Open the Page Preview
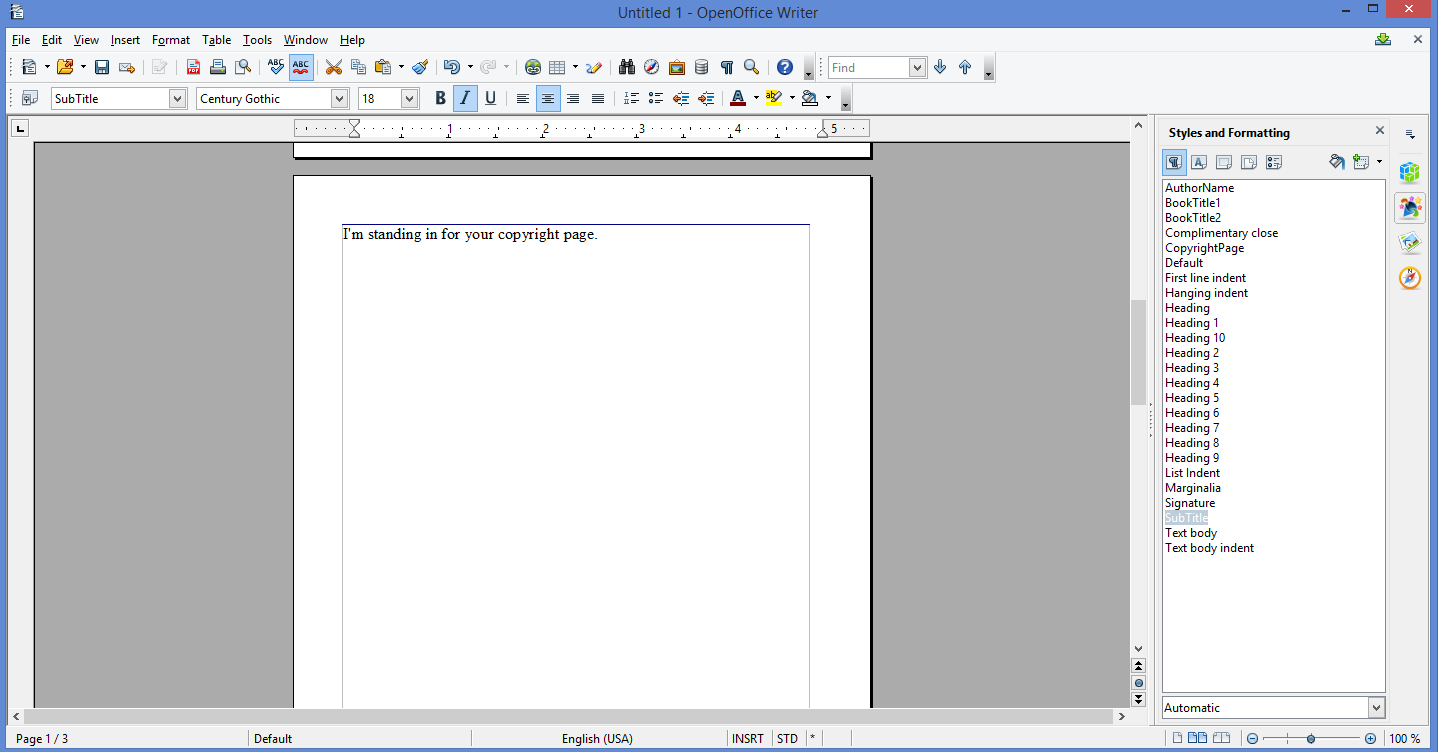 242,67
